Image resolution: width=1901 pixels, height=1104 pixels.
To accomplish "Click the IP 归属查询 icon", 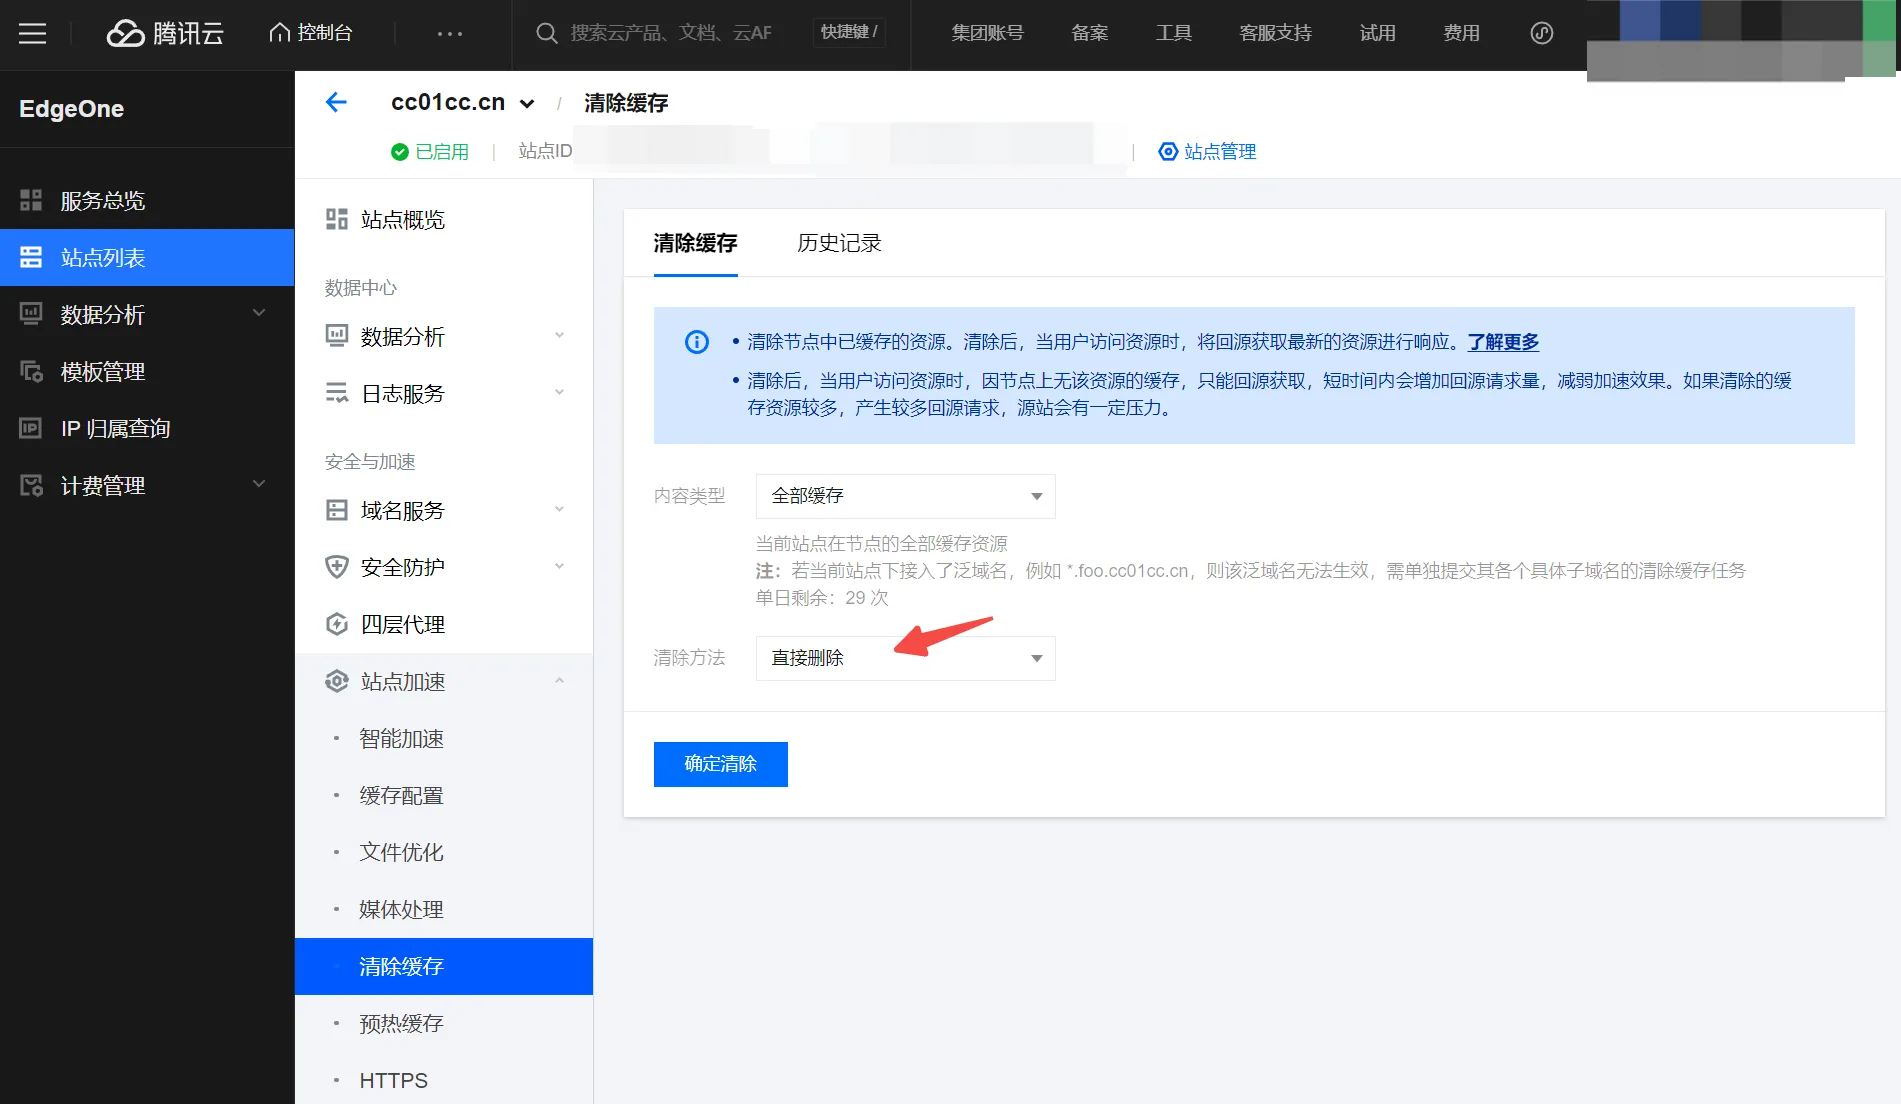I will (x=31, y=428).
